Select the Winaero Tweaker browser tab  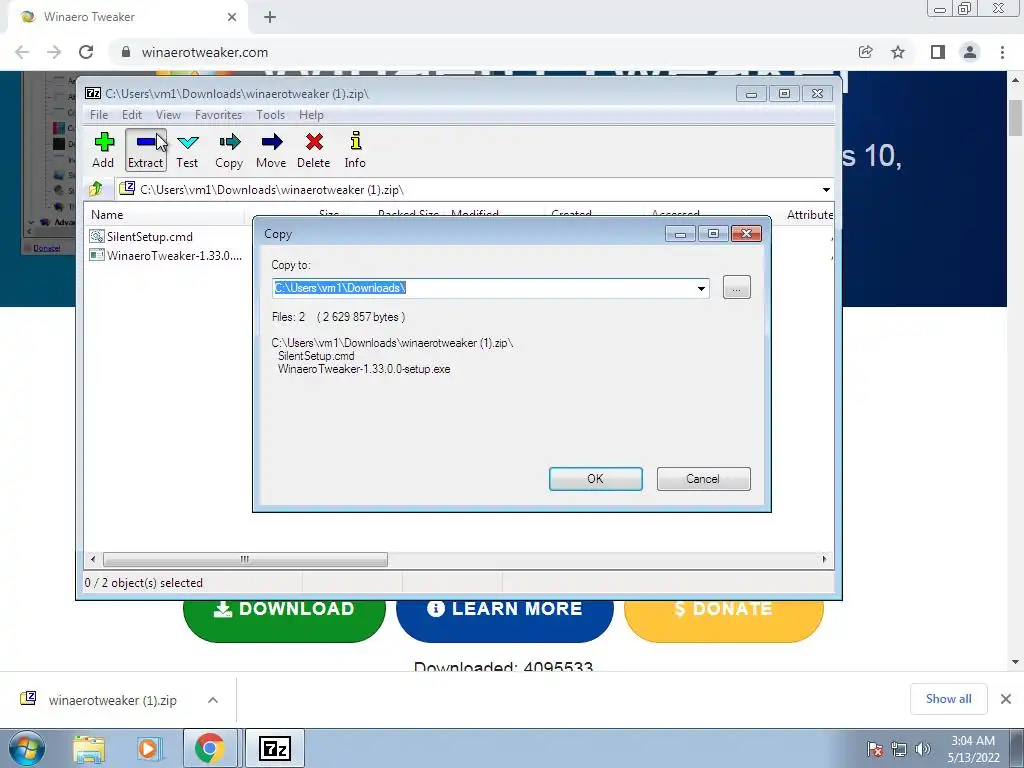coord(127,17)
